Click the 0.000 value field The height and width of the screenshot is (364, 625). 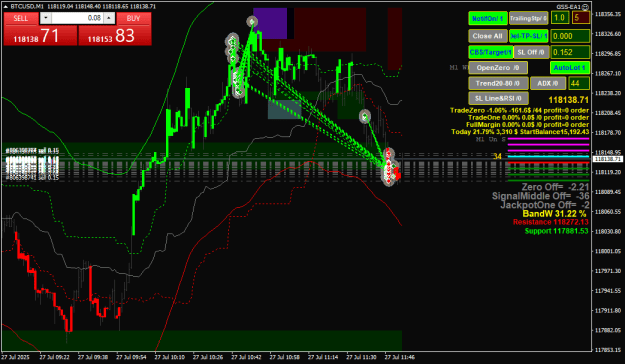tap(570, 36)
